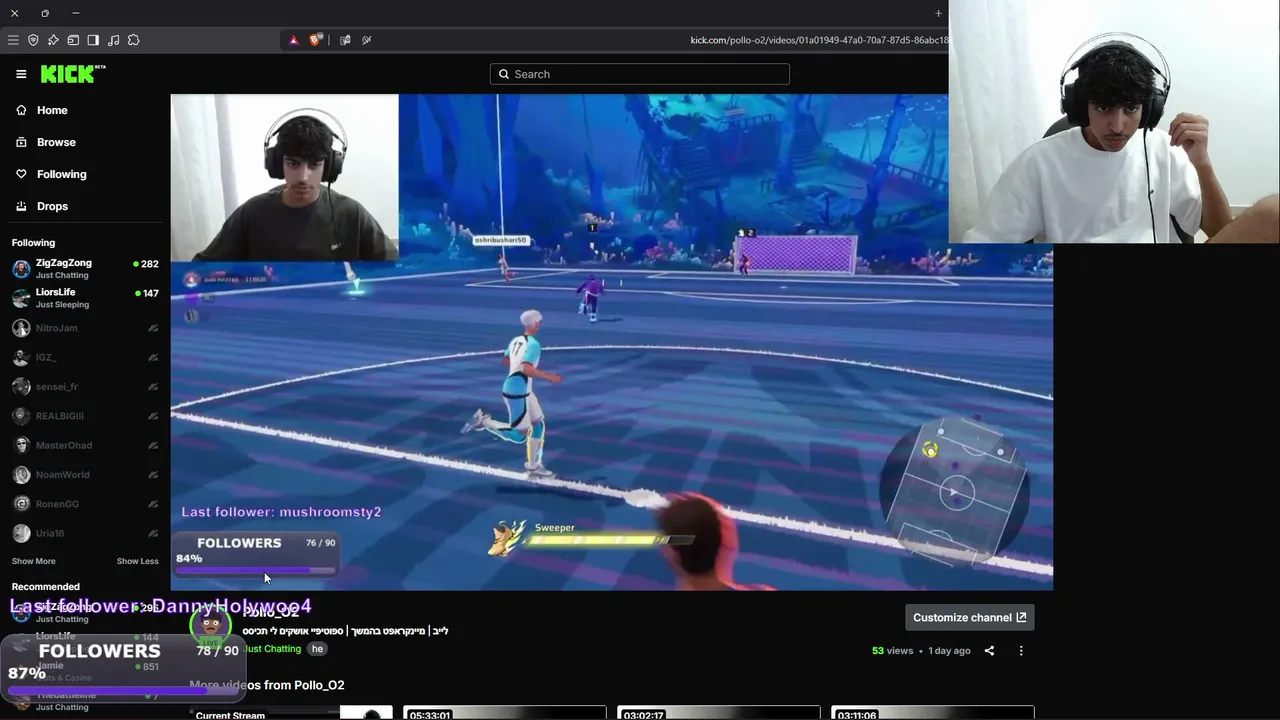Open the browser extensions puzzle icon
This screenshot has width=1280, height=720.
[x=133, y=40]
